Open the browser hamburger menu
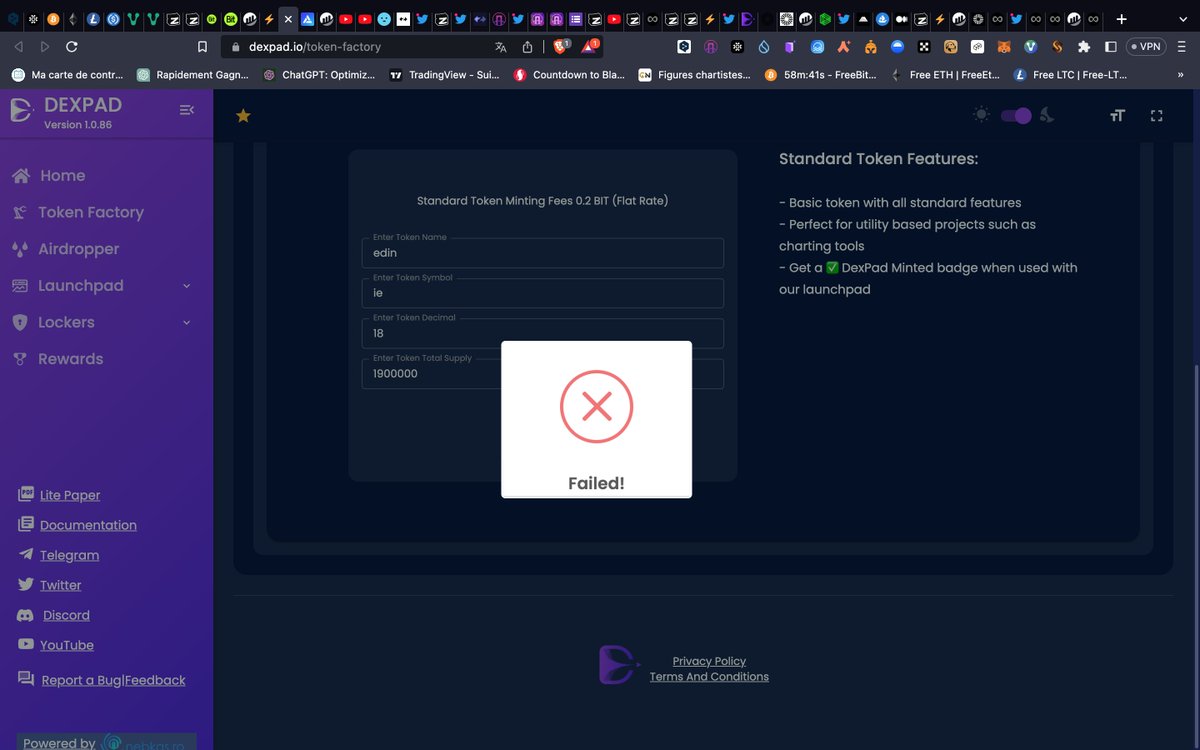The width and height of the screenshot is (1200, 750). 1182,46
